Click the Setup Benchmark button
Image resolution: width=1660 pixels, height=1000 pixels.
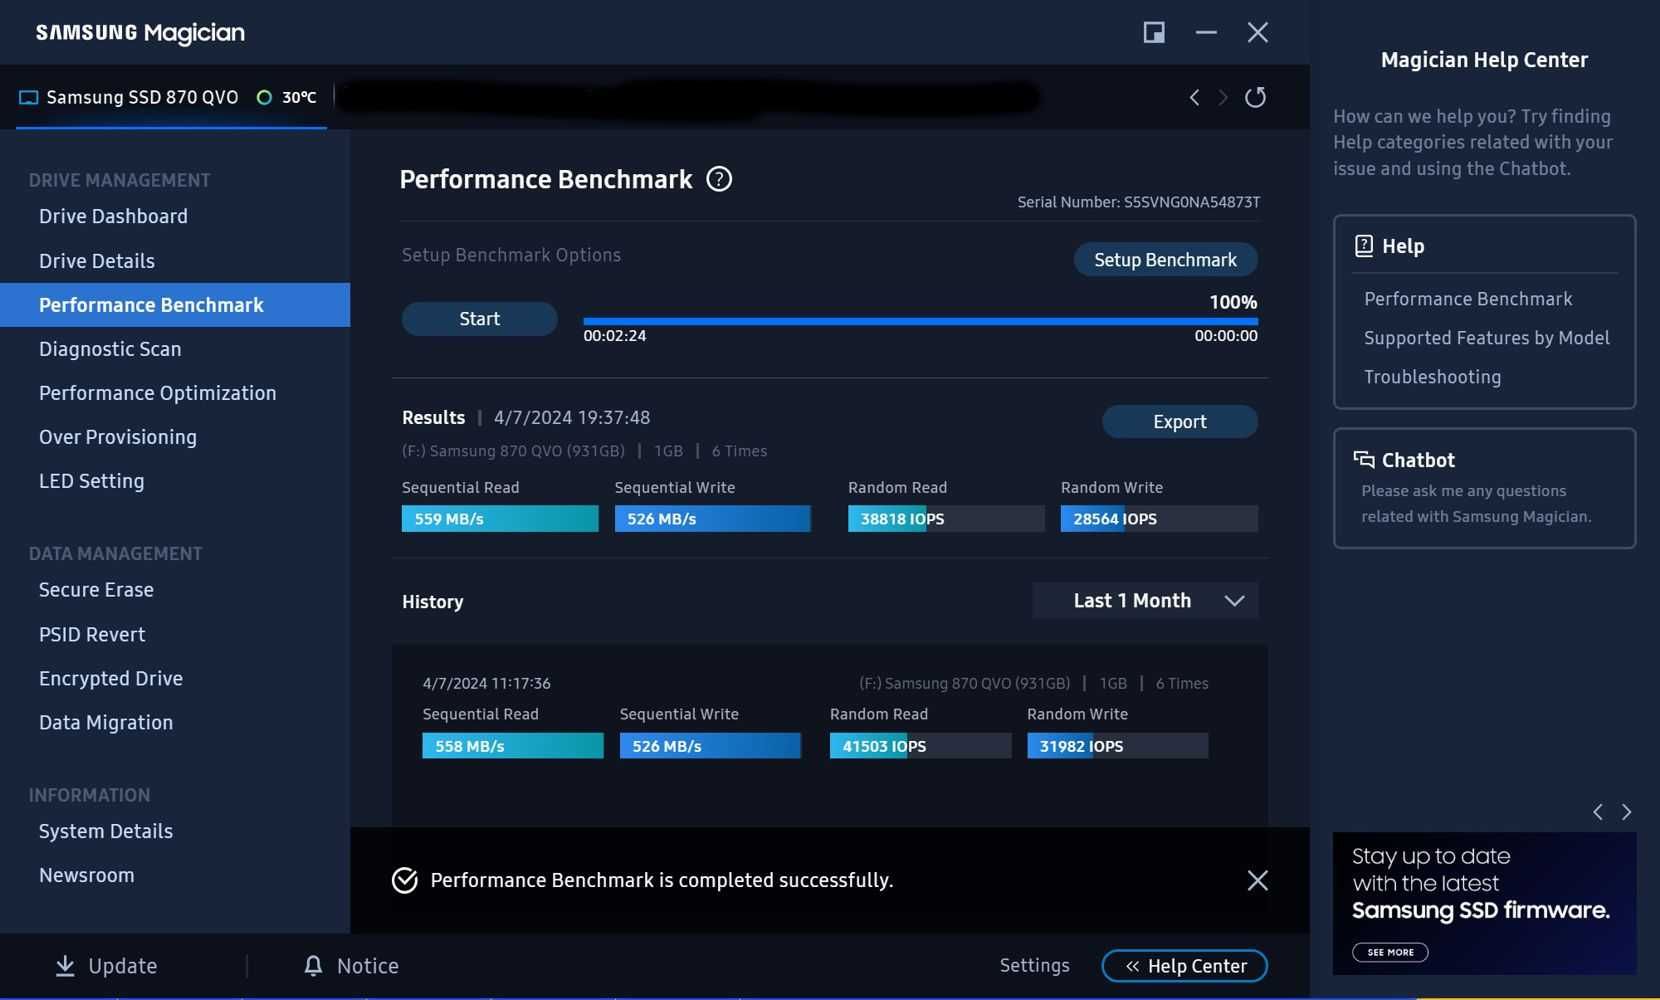point(1165,260)
